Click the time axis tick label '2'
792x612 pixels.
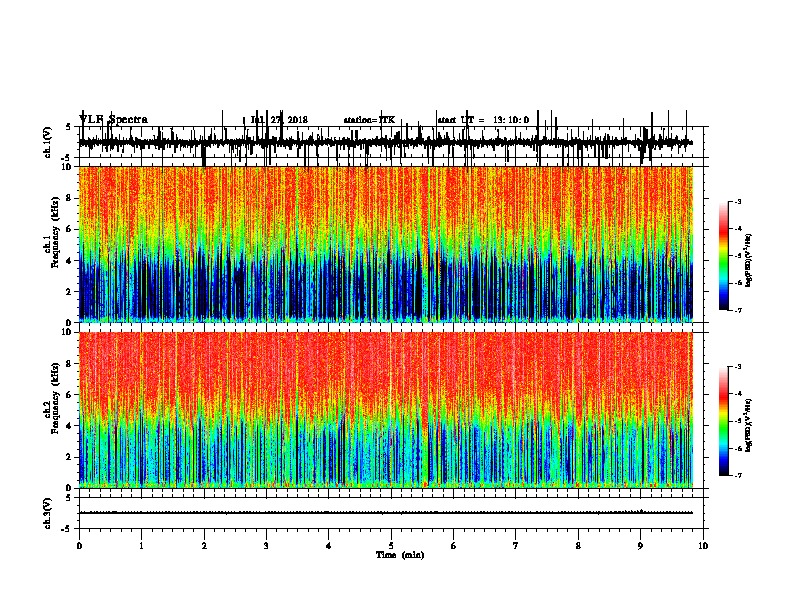[x=204, y=546]
